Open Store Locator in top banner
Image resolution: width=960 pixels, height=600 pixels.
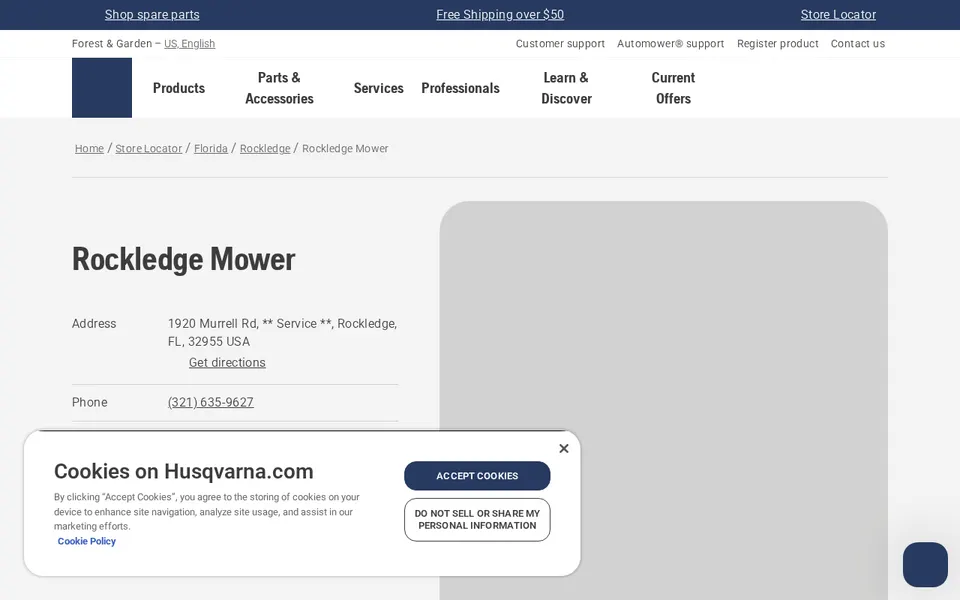click(838, 15)
